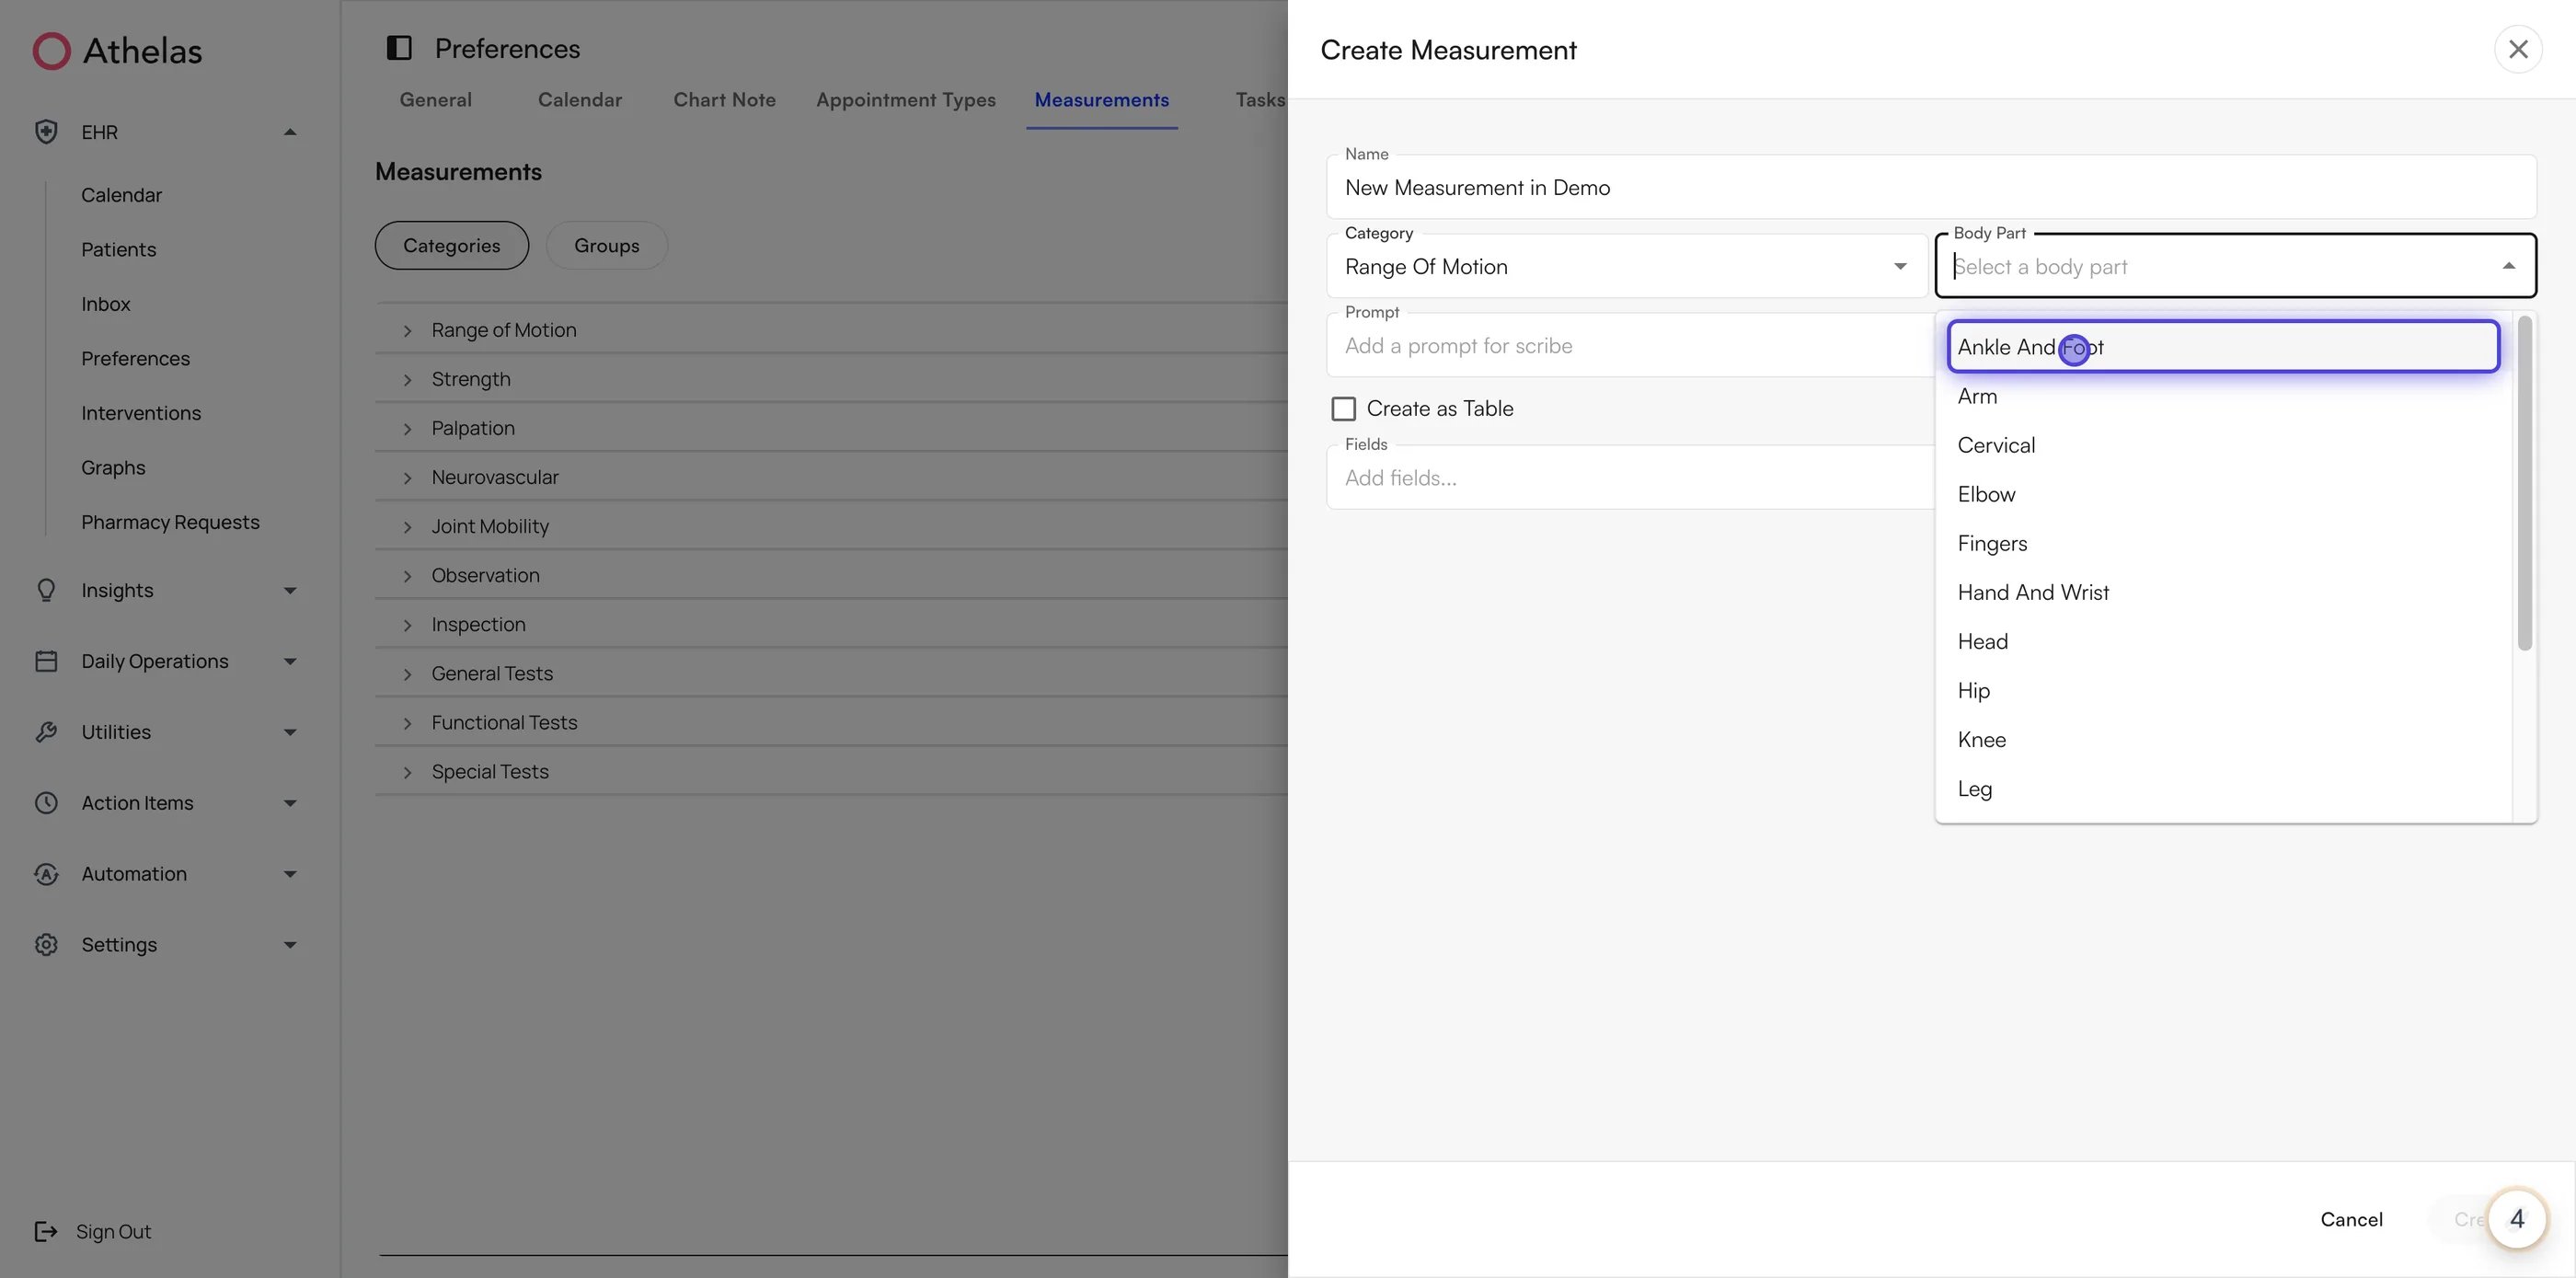Screen dimensions: 2576x1278
Task: Open the Category dropdown arrow
Action: (x=1900, y=266)
